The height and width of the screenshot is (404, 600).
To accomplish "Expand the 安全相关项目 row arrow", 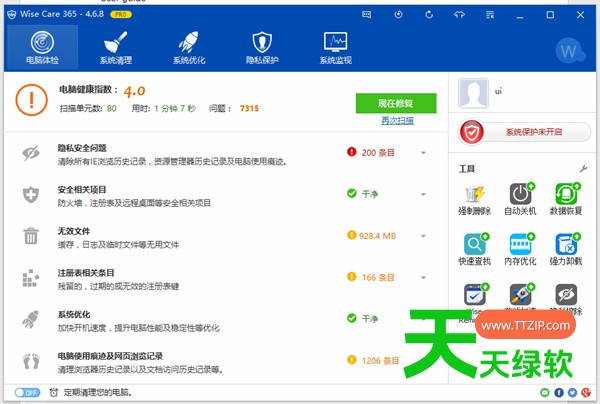I will click(423, 194).
